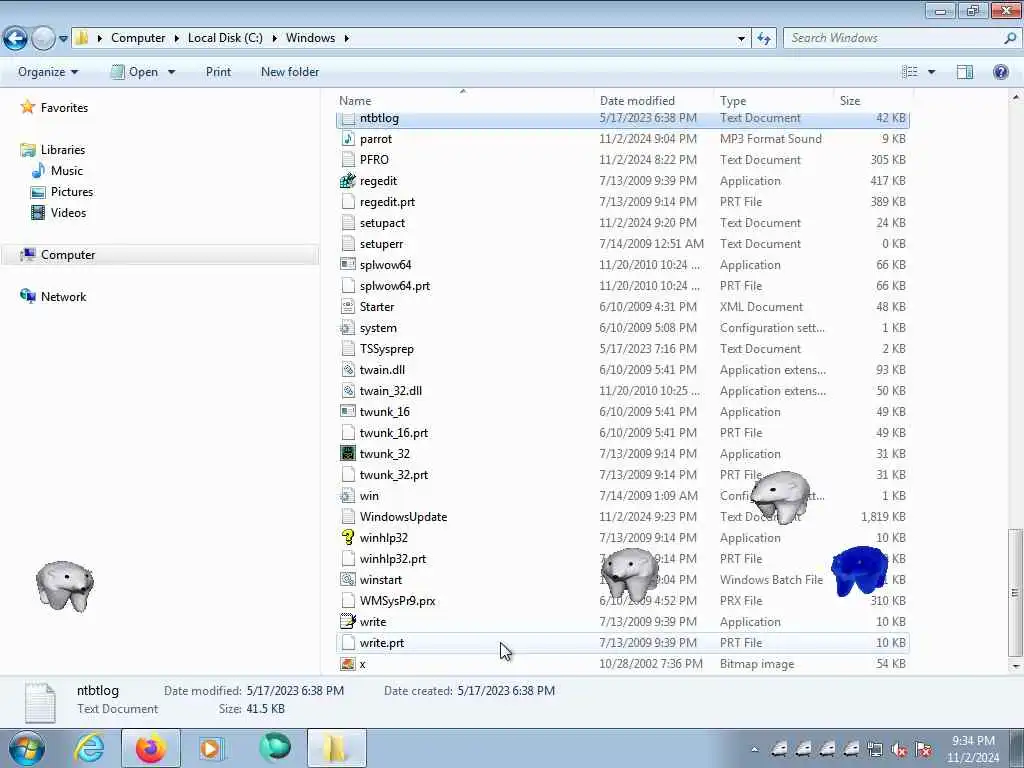Sort by the Type column header
This screenshot has width=1024, height=768.
[x=775, y=101]
